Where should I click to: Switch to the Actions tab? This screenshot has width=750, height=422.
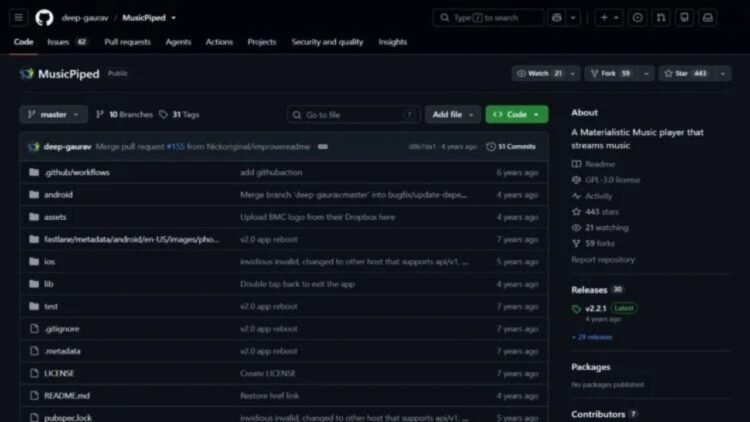click(x=219, y=42)
